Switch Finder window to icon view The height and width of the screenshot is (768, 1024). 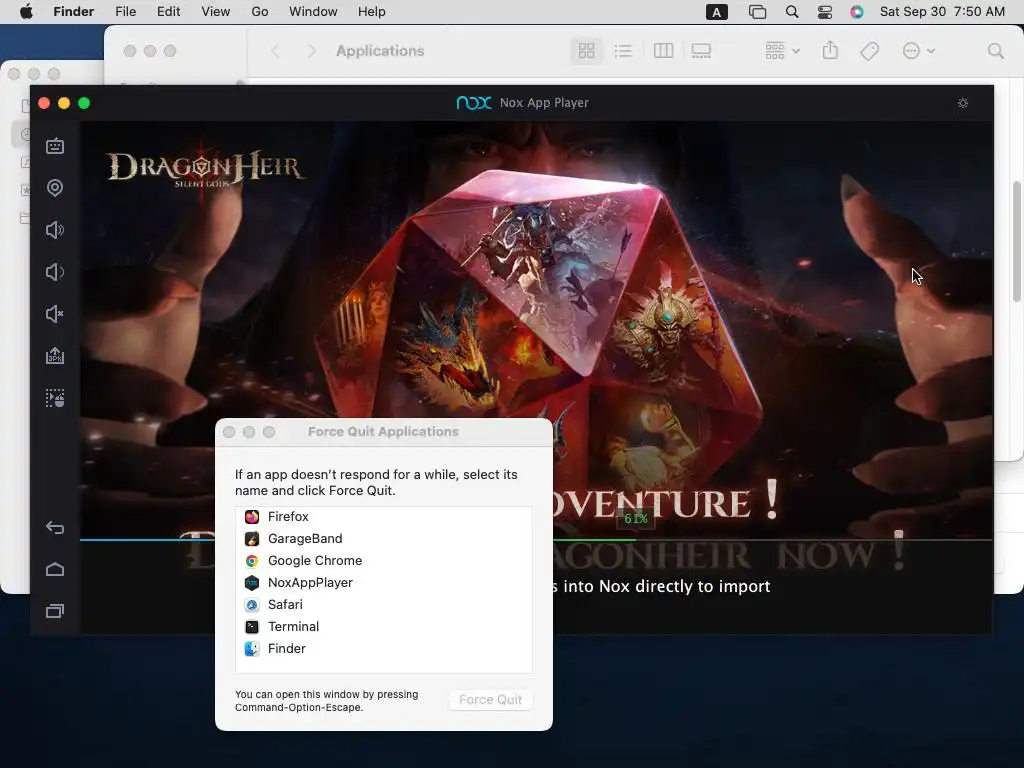(x=586, y=51)
